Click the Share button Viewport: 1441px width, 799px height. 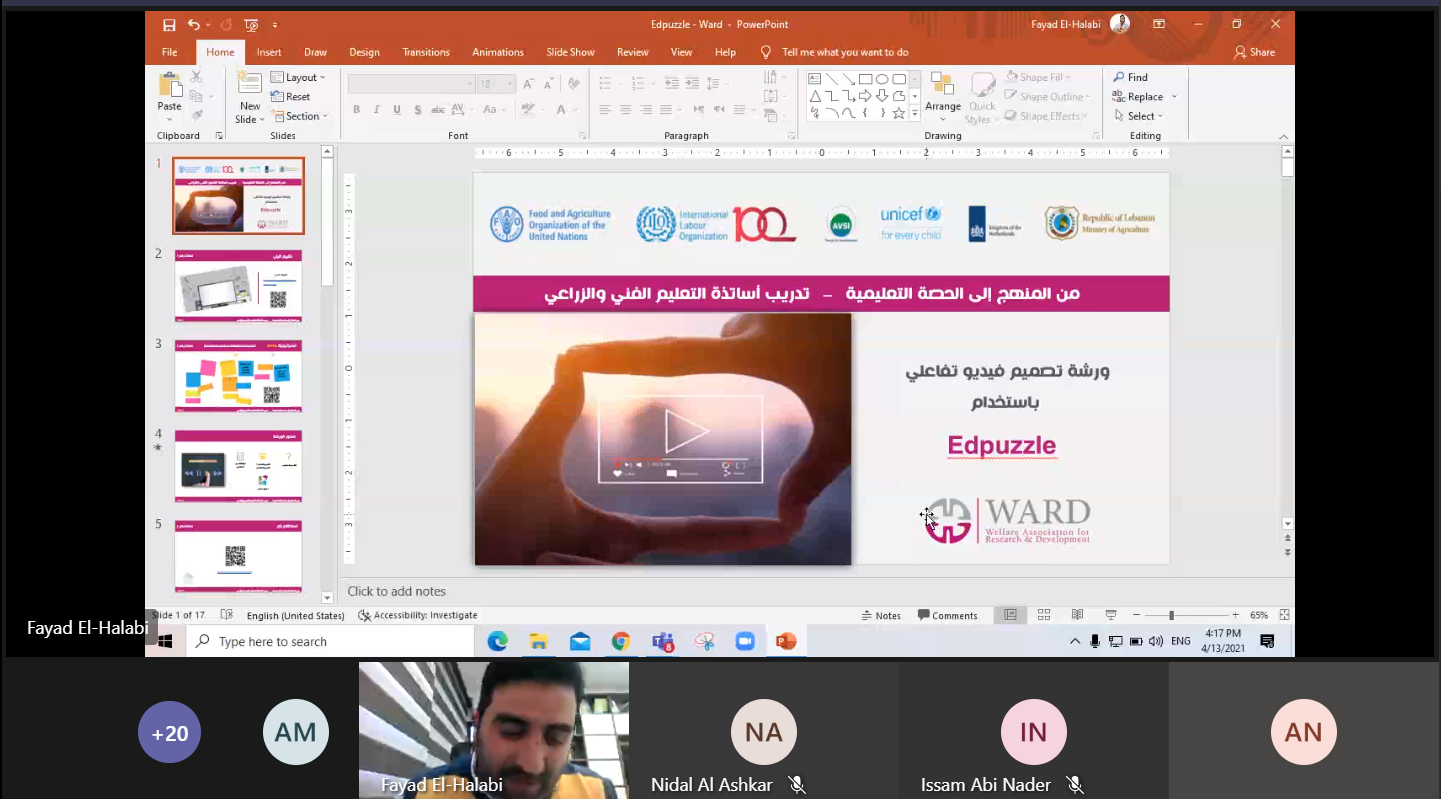(x=1255, y=52)
